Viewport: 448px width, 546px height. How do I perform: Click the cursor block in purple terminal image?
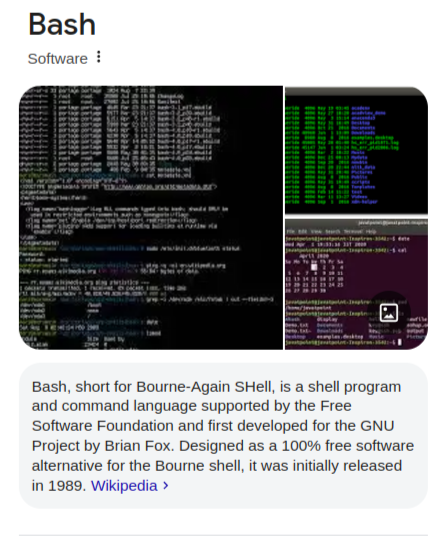[400, 342]
